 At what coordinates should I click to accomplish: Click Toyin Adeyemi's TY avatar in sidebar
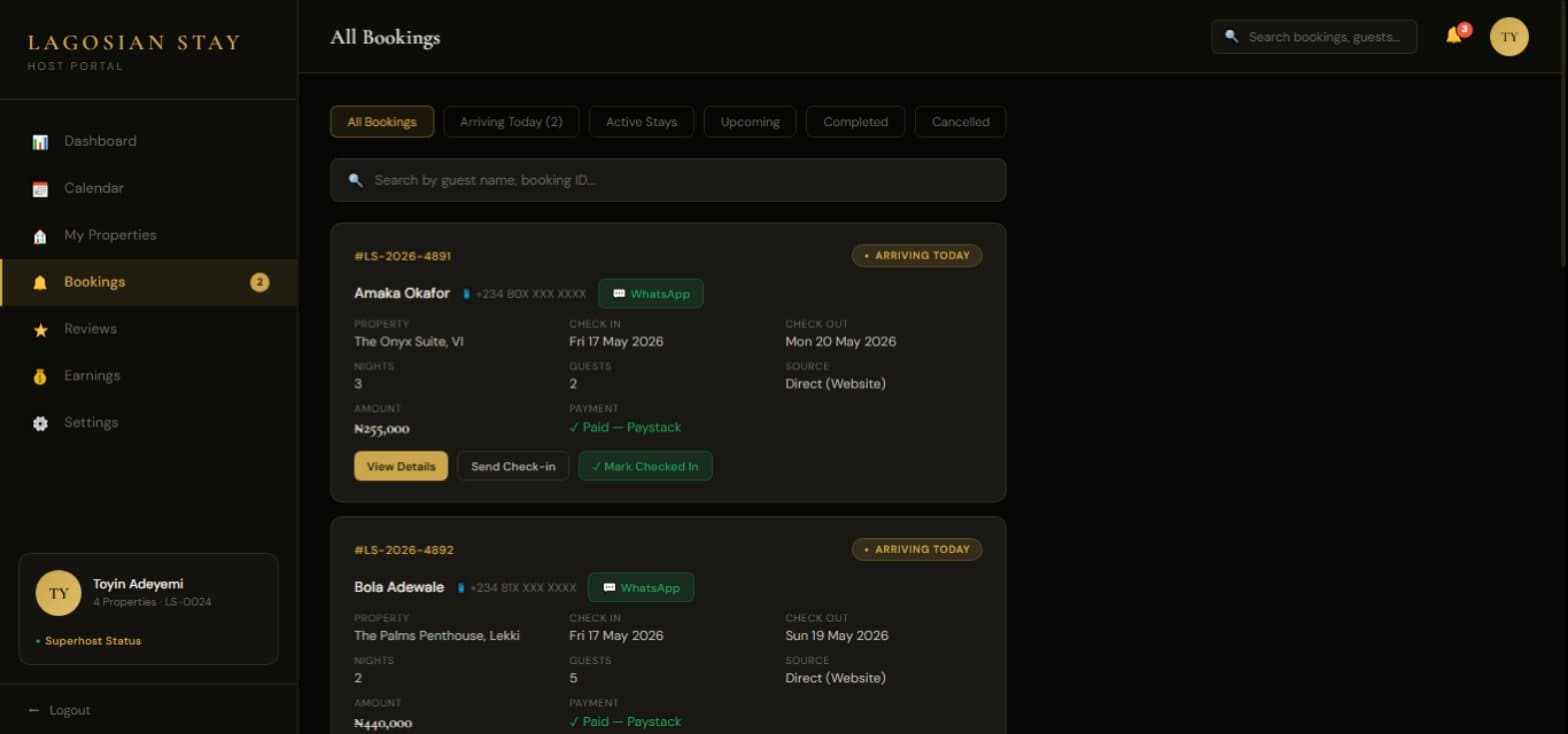tap(58, 593)
